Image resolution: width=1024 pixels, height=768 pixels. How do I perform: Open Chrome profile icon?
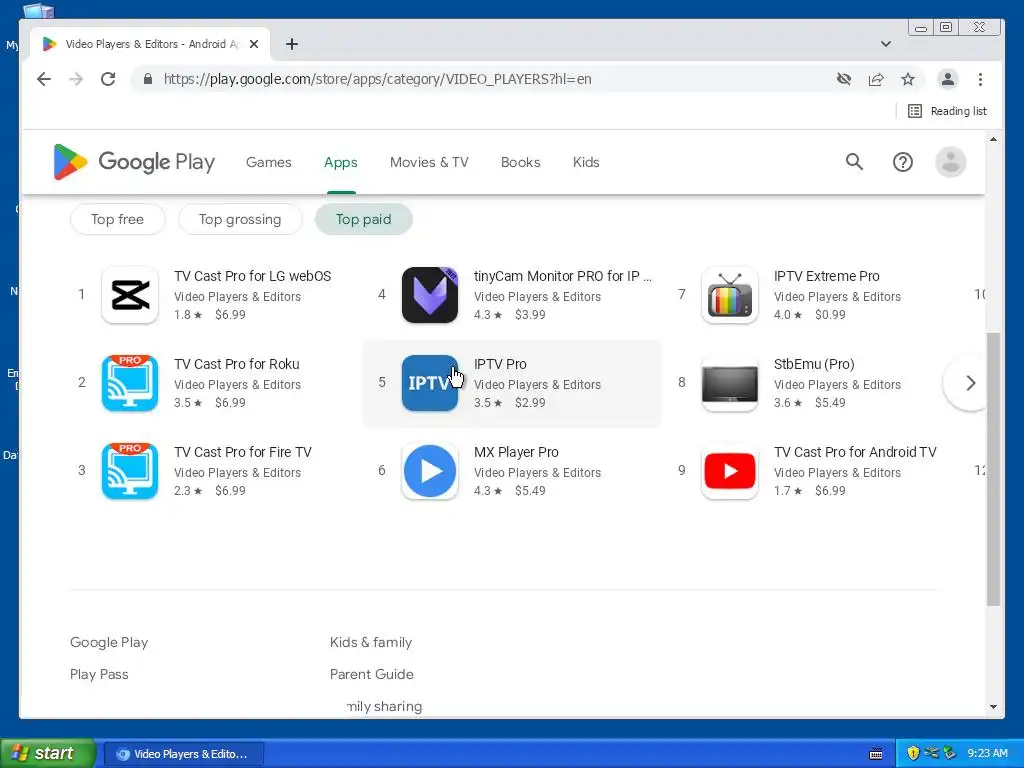948,79
